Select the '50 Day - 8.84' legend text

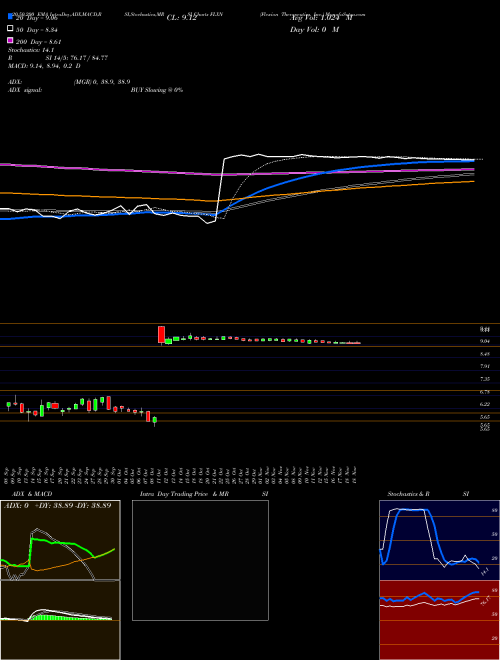pyautogui.click(x=36, y=30)
